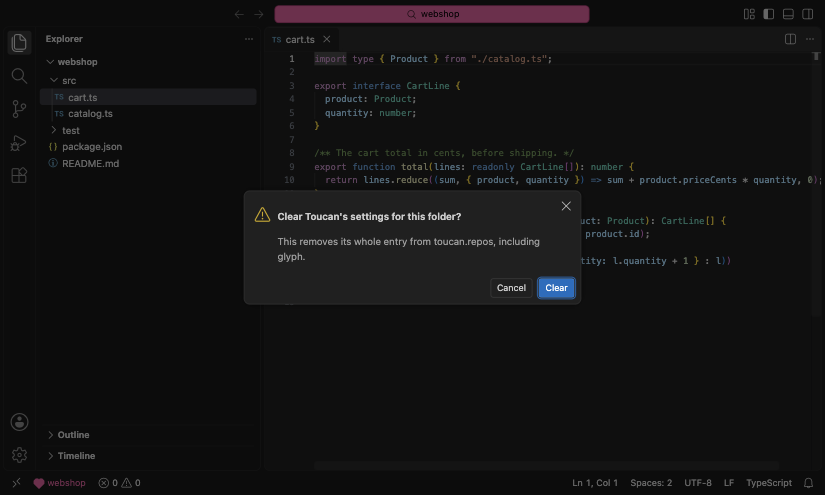This screenshot has height=495, width=825.
Task: Open the Accounts icon in activity bar
Action: pos(19,422)
